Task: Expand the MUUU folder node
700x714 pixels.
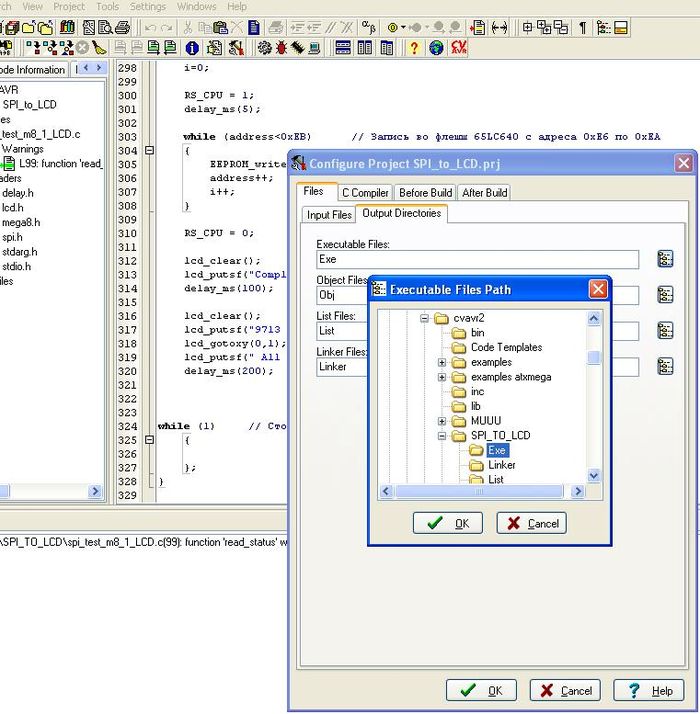Action: tap(441, 421)
